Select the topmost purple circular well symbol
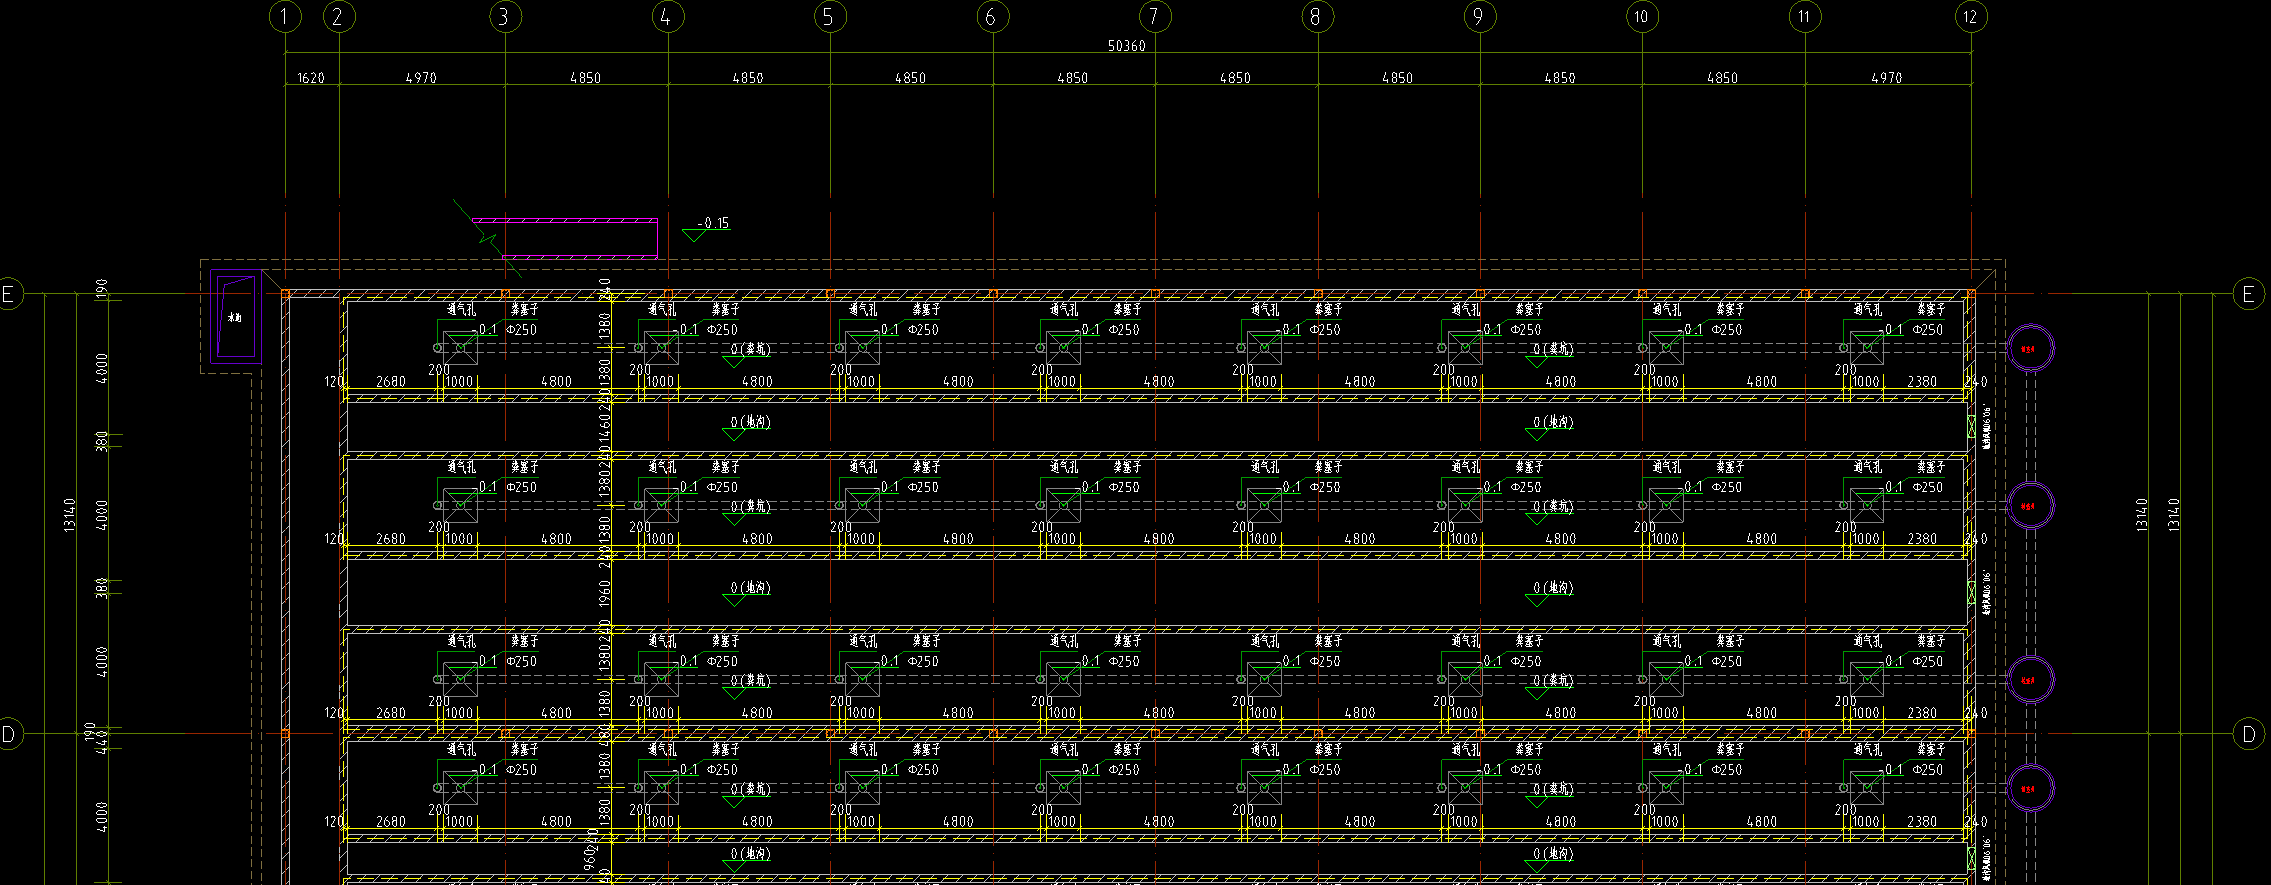Screen dimensions: 2271x885 pyautogui.click(x=2030, y=349)
